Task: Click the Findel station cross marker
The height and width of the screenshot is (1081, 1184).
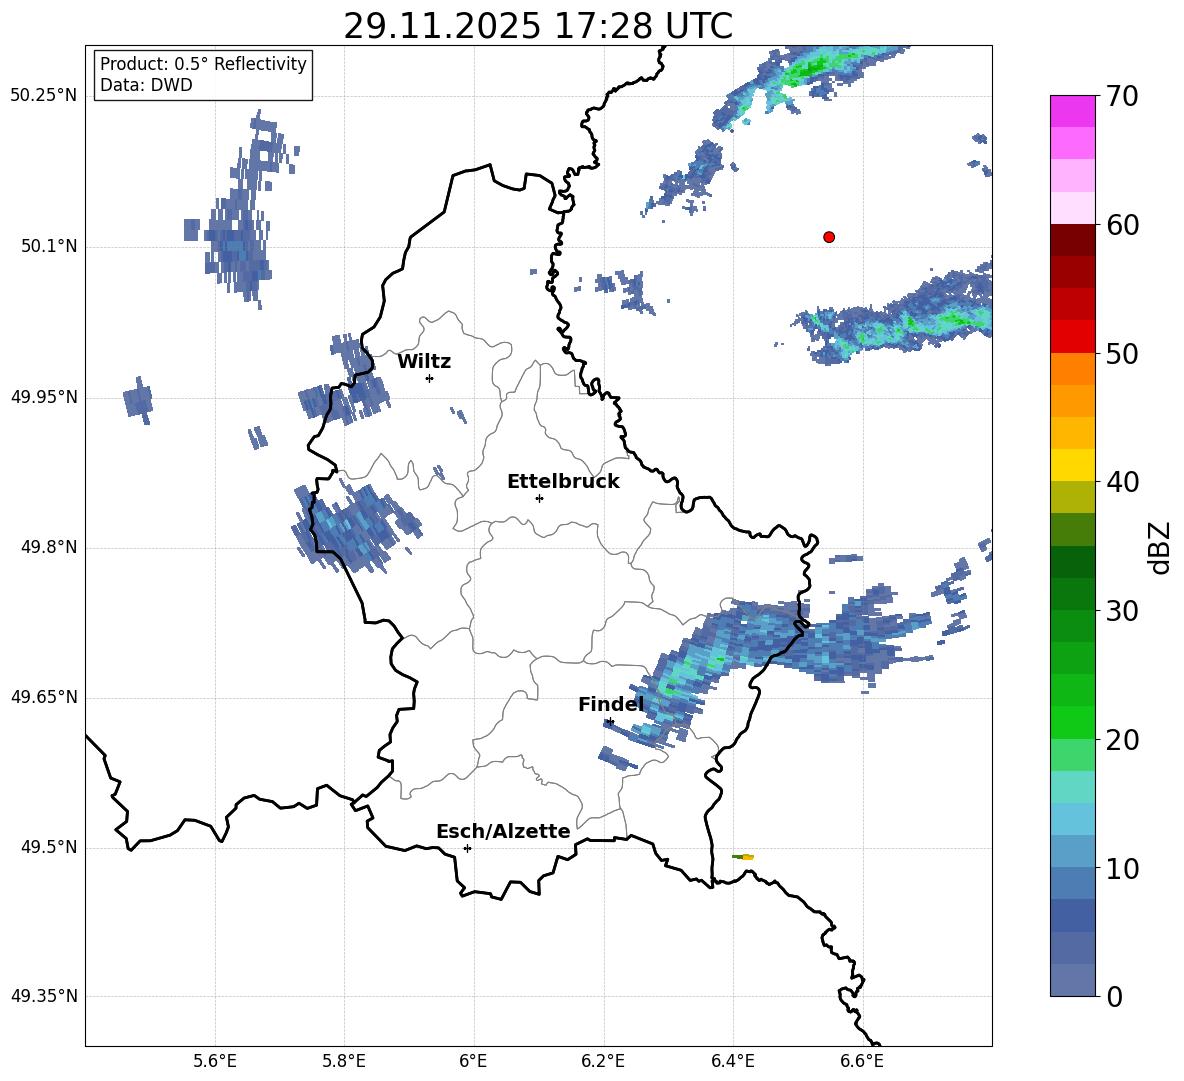Action: point(609,722)
